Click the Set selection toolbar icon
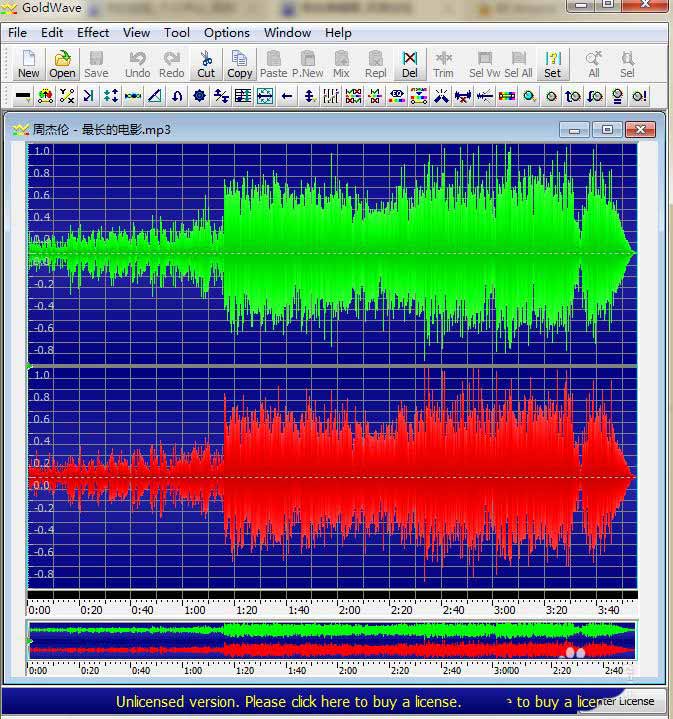673x719 pixels. tap(553, 64)
